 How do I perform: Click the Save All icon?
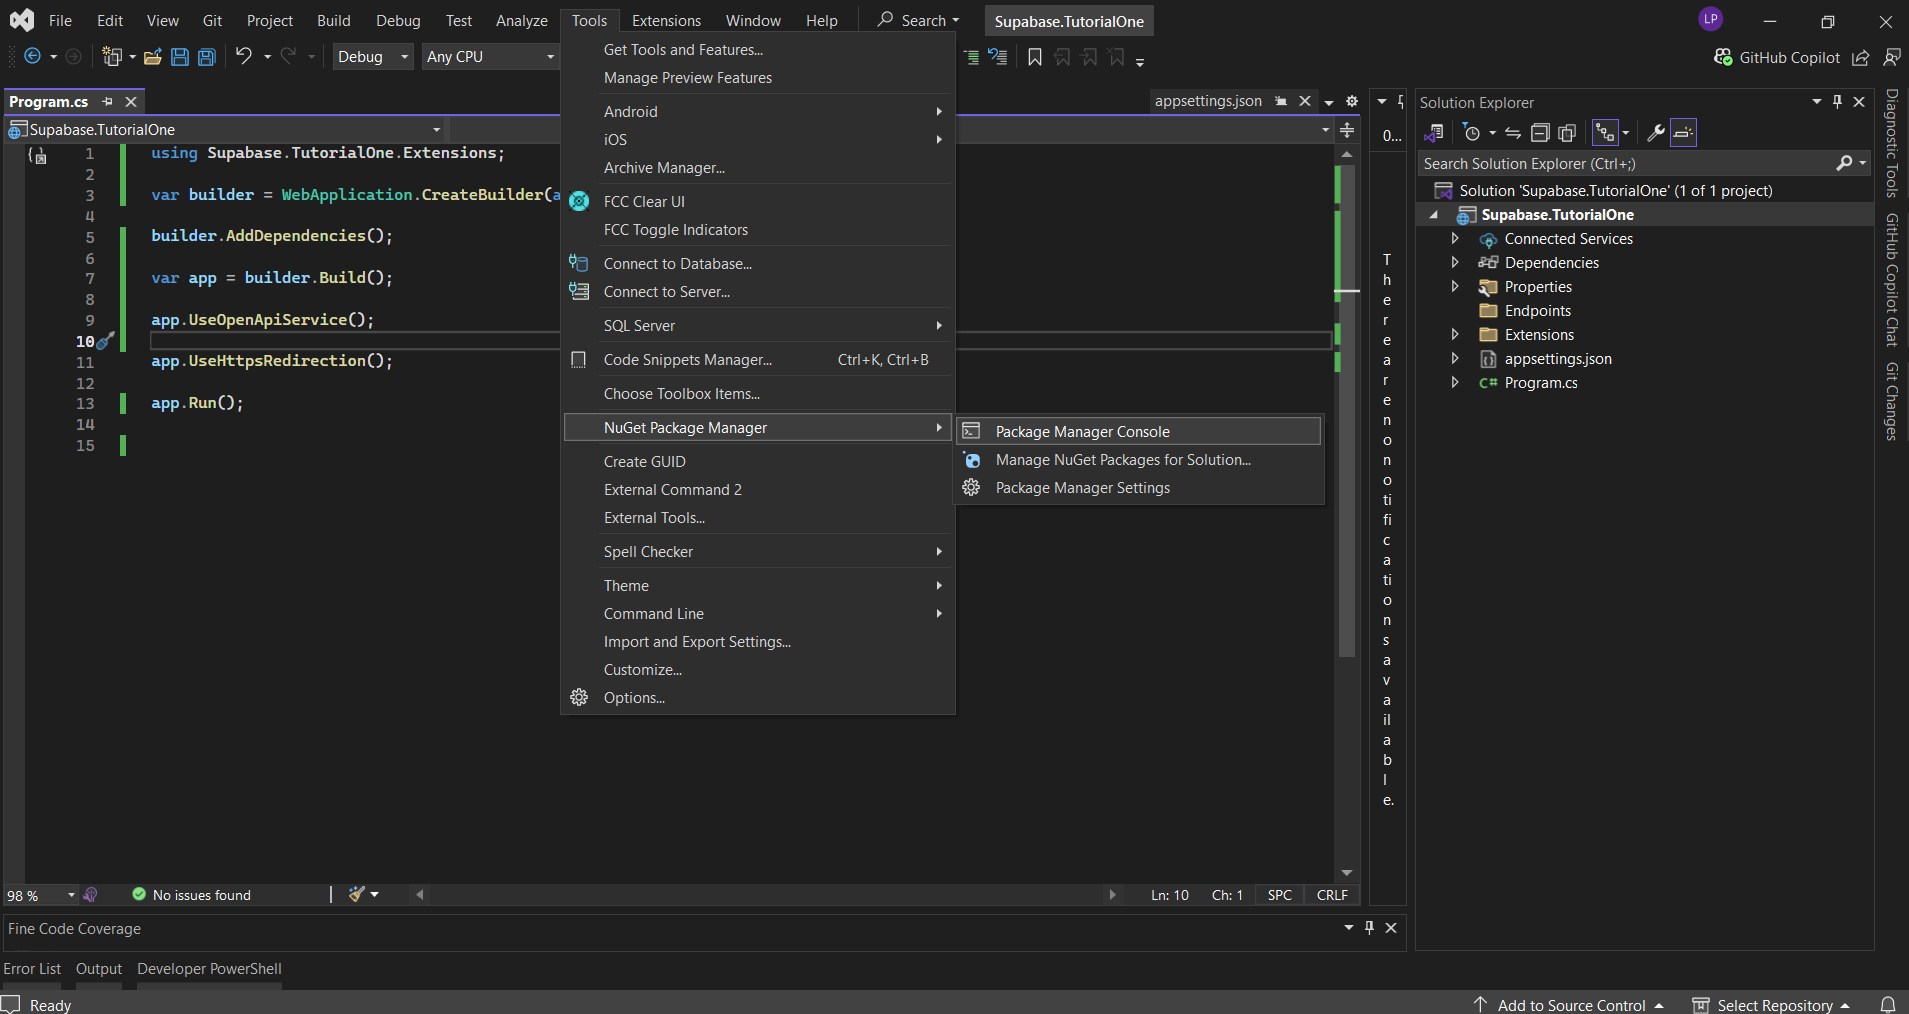point(207,57)
